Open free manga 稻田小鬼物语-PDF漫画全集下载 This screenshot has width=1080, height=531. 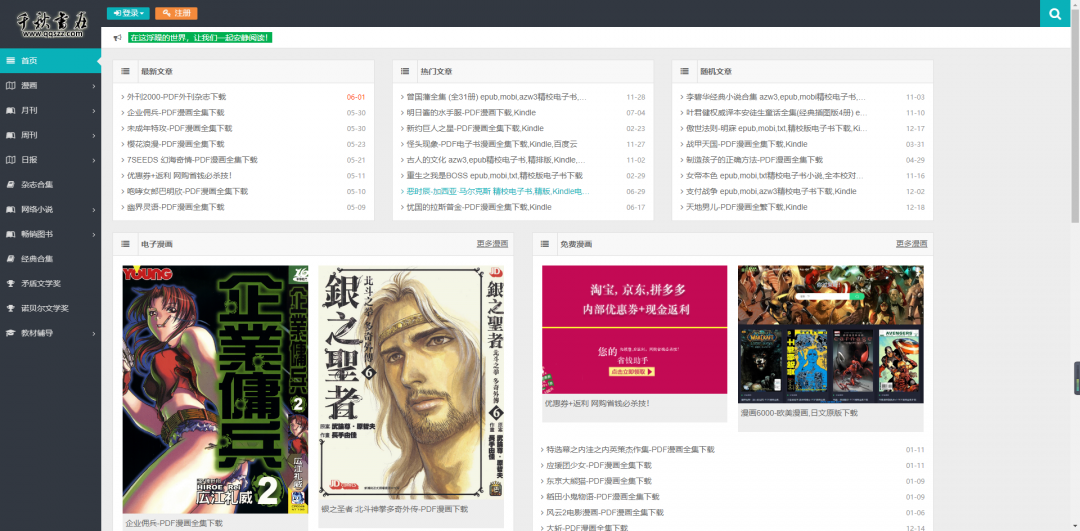(603, 497)
